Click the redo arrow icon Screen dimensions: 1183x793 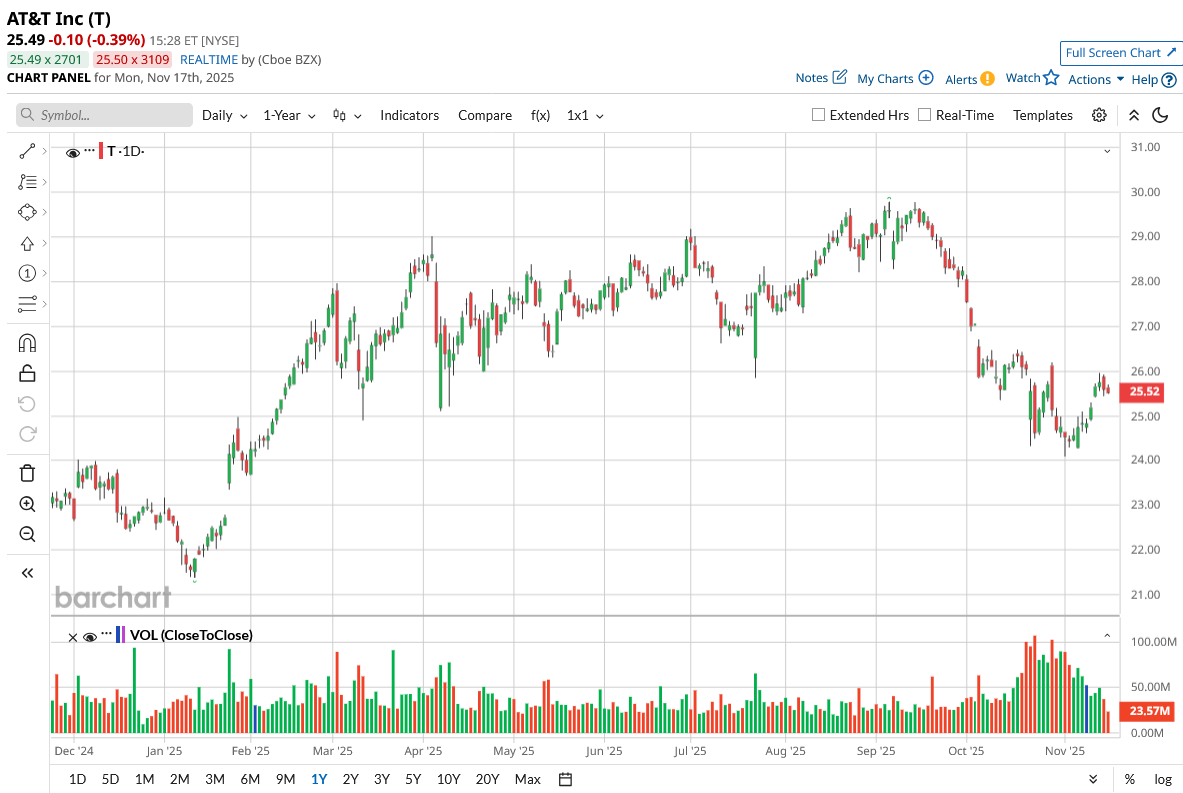[27, 434]
